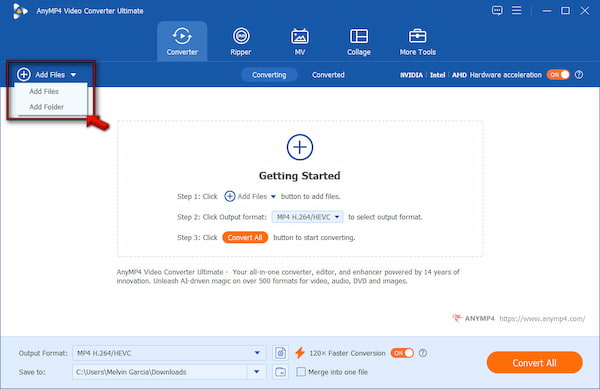
Task: Click Add Files in Getting Started Step 1
Action: pyautogui.click(x=250, y=196)
